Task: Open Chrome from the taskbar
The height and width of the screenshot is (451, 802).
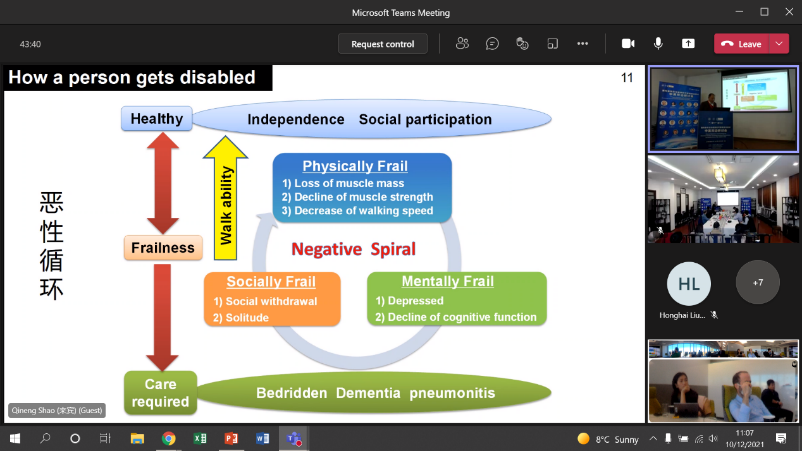Action: click(169, 438)
